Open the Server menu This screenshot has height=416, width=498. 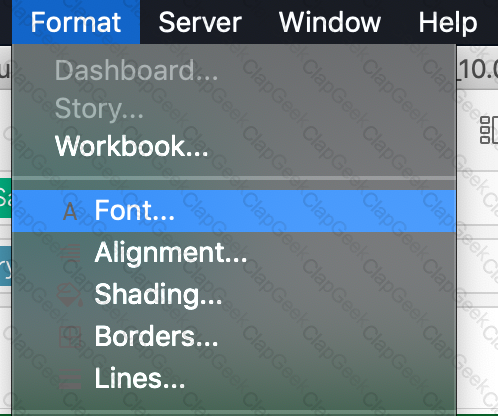pyautogui.click(x=200, y=22)
